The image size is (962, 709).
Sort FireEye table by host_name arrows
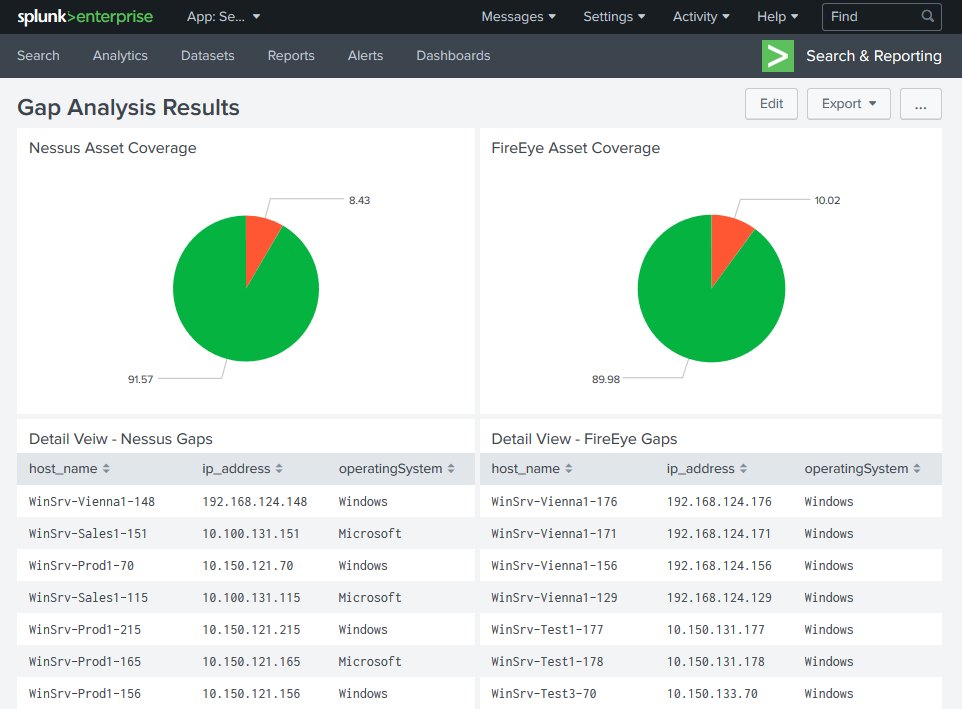pyautogui.click(x=569, y=469)
